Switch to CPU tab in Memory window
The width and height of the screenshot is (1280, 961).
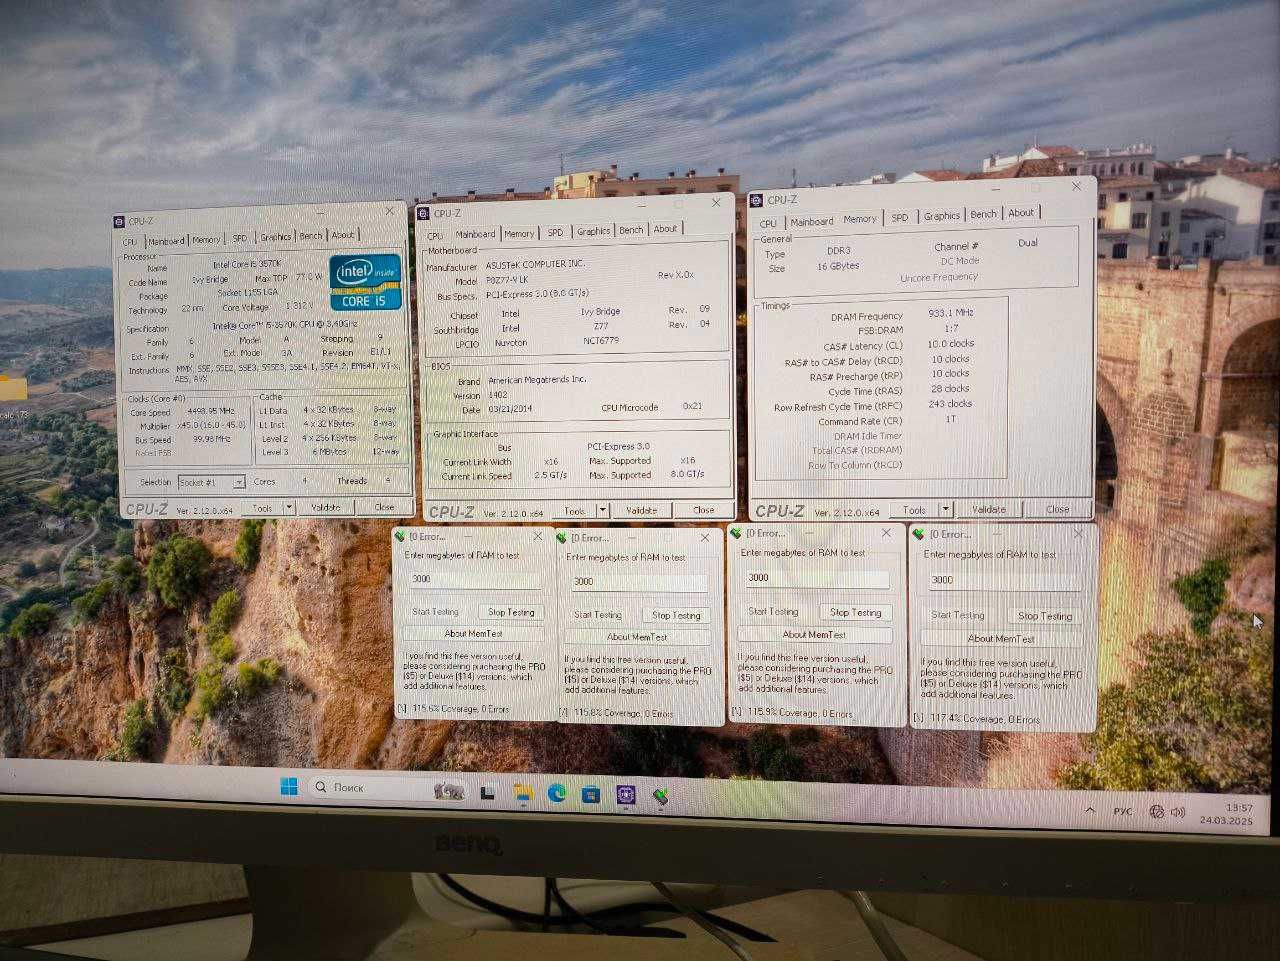click(768, 223)
